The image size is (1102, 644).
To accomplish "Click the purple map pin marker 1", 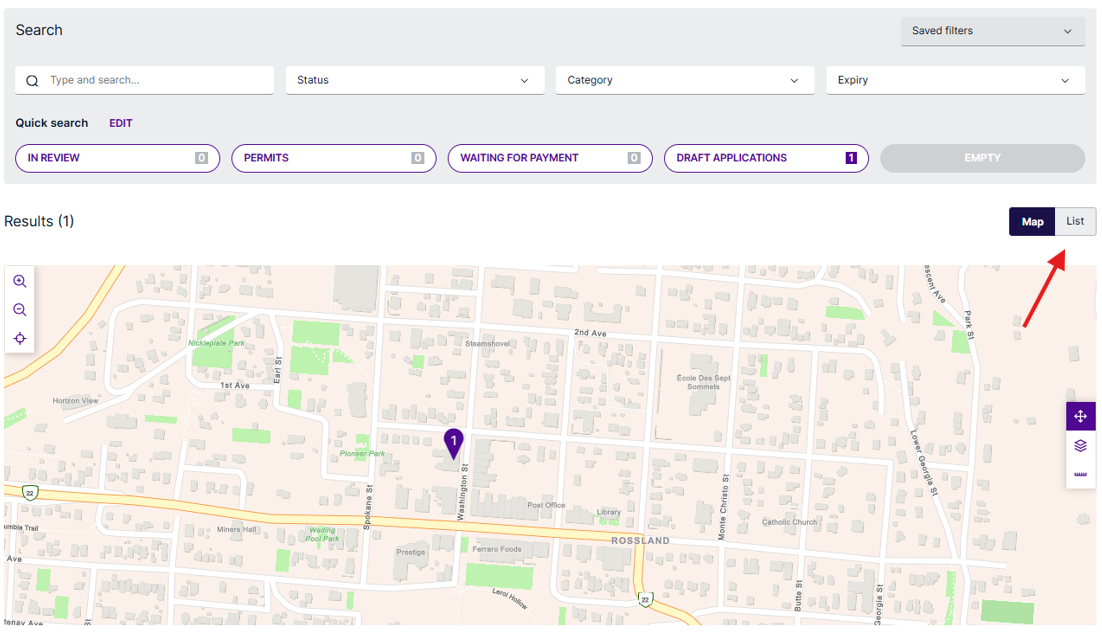I will 453,442.
